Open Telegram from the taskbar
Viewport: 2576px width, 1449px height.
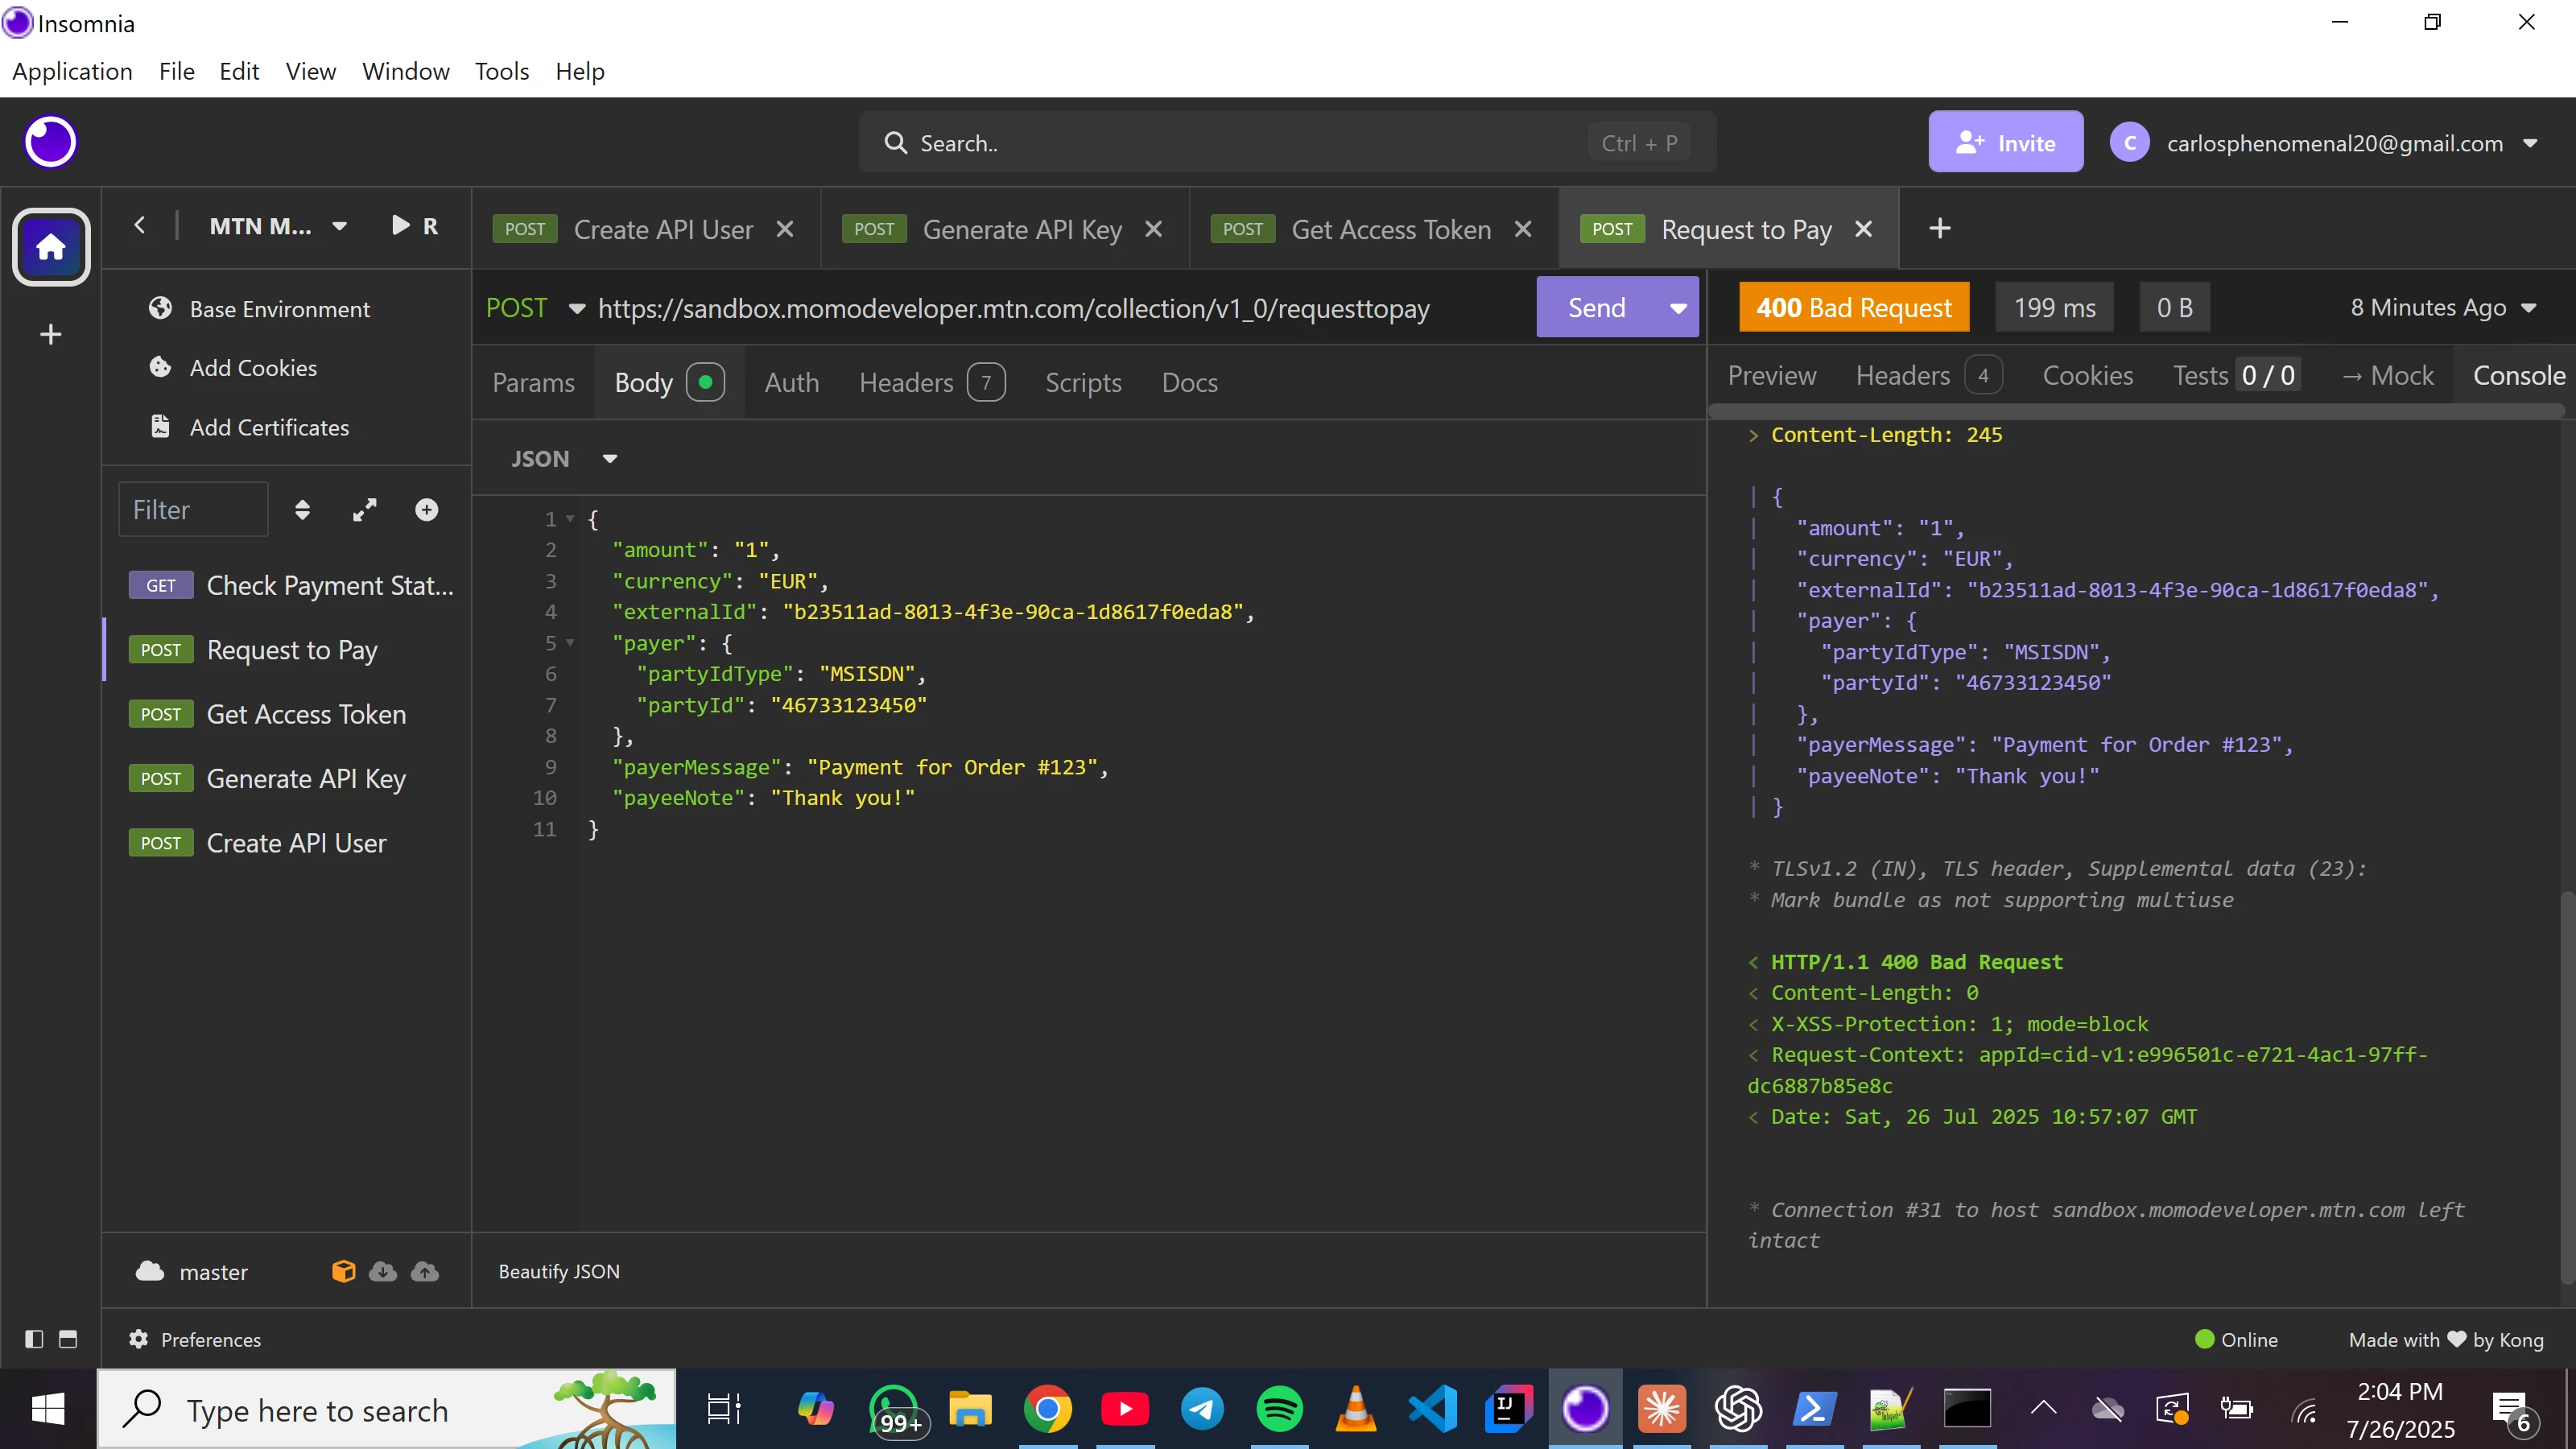[x=1203, y=1410]
